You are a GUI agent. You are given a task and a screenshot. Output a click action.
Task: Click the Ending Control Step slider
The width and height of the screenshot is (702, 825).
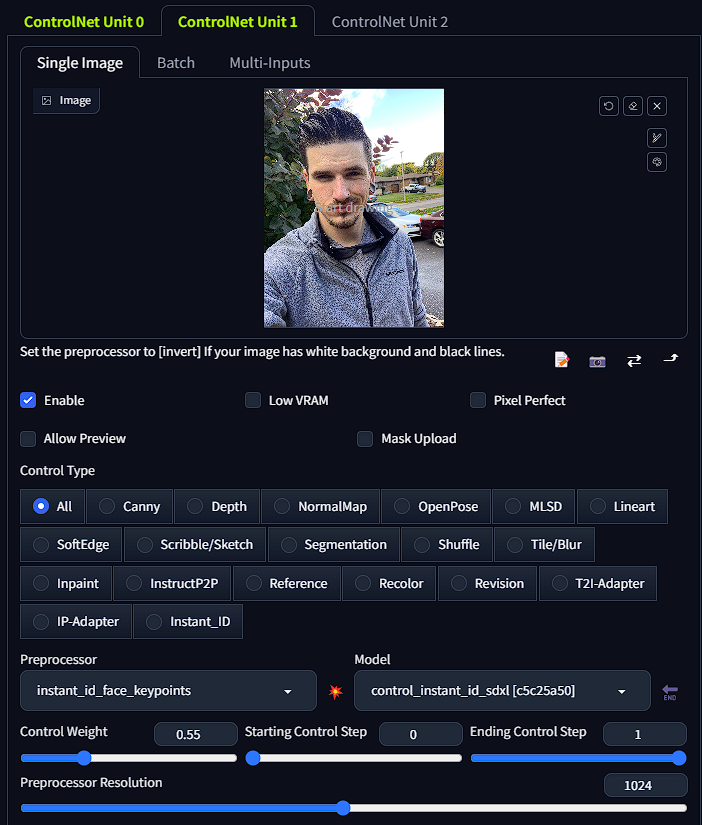(579, 758)
